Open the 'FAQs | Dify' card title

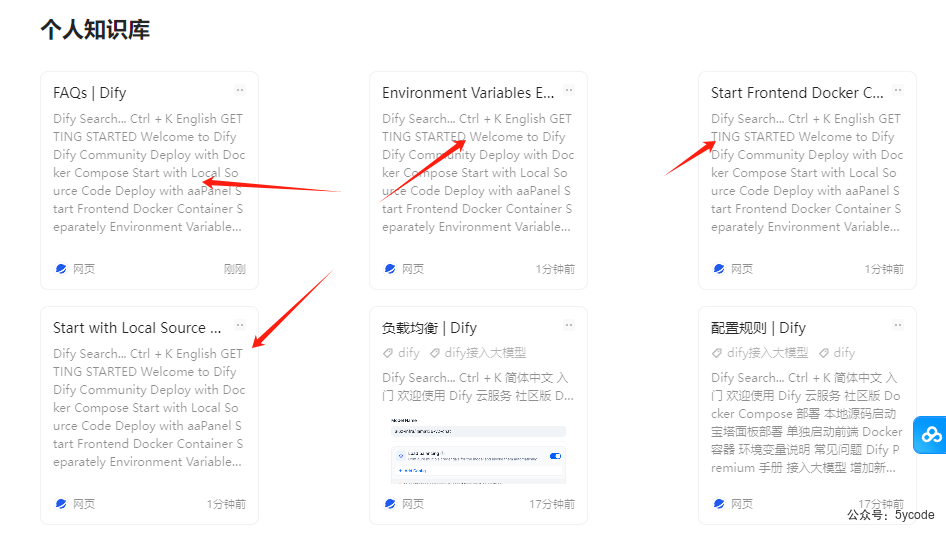click(90, 93)
